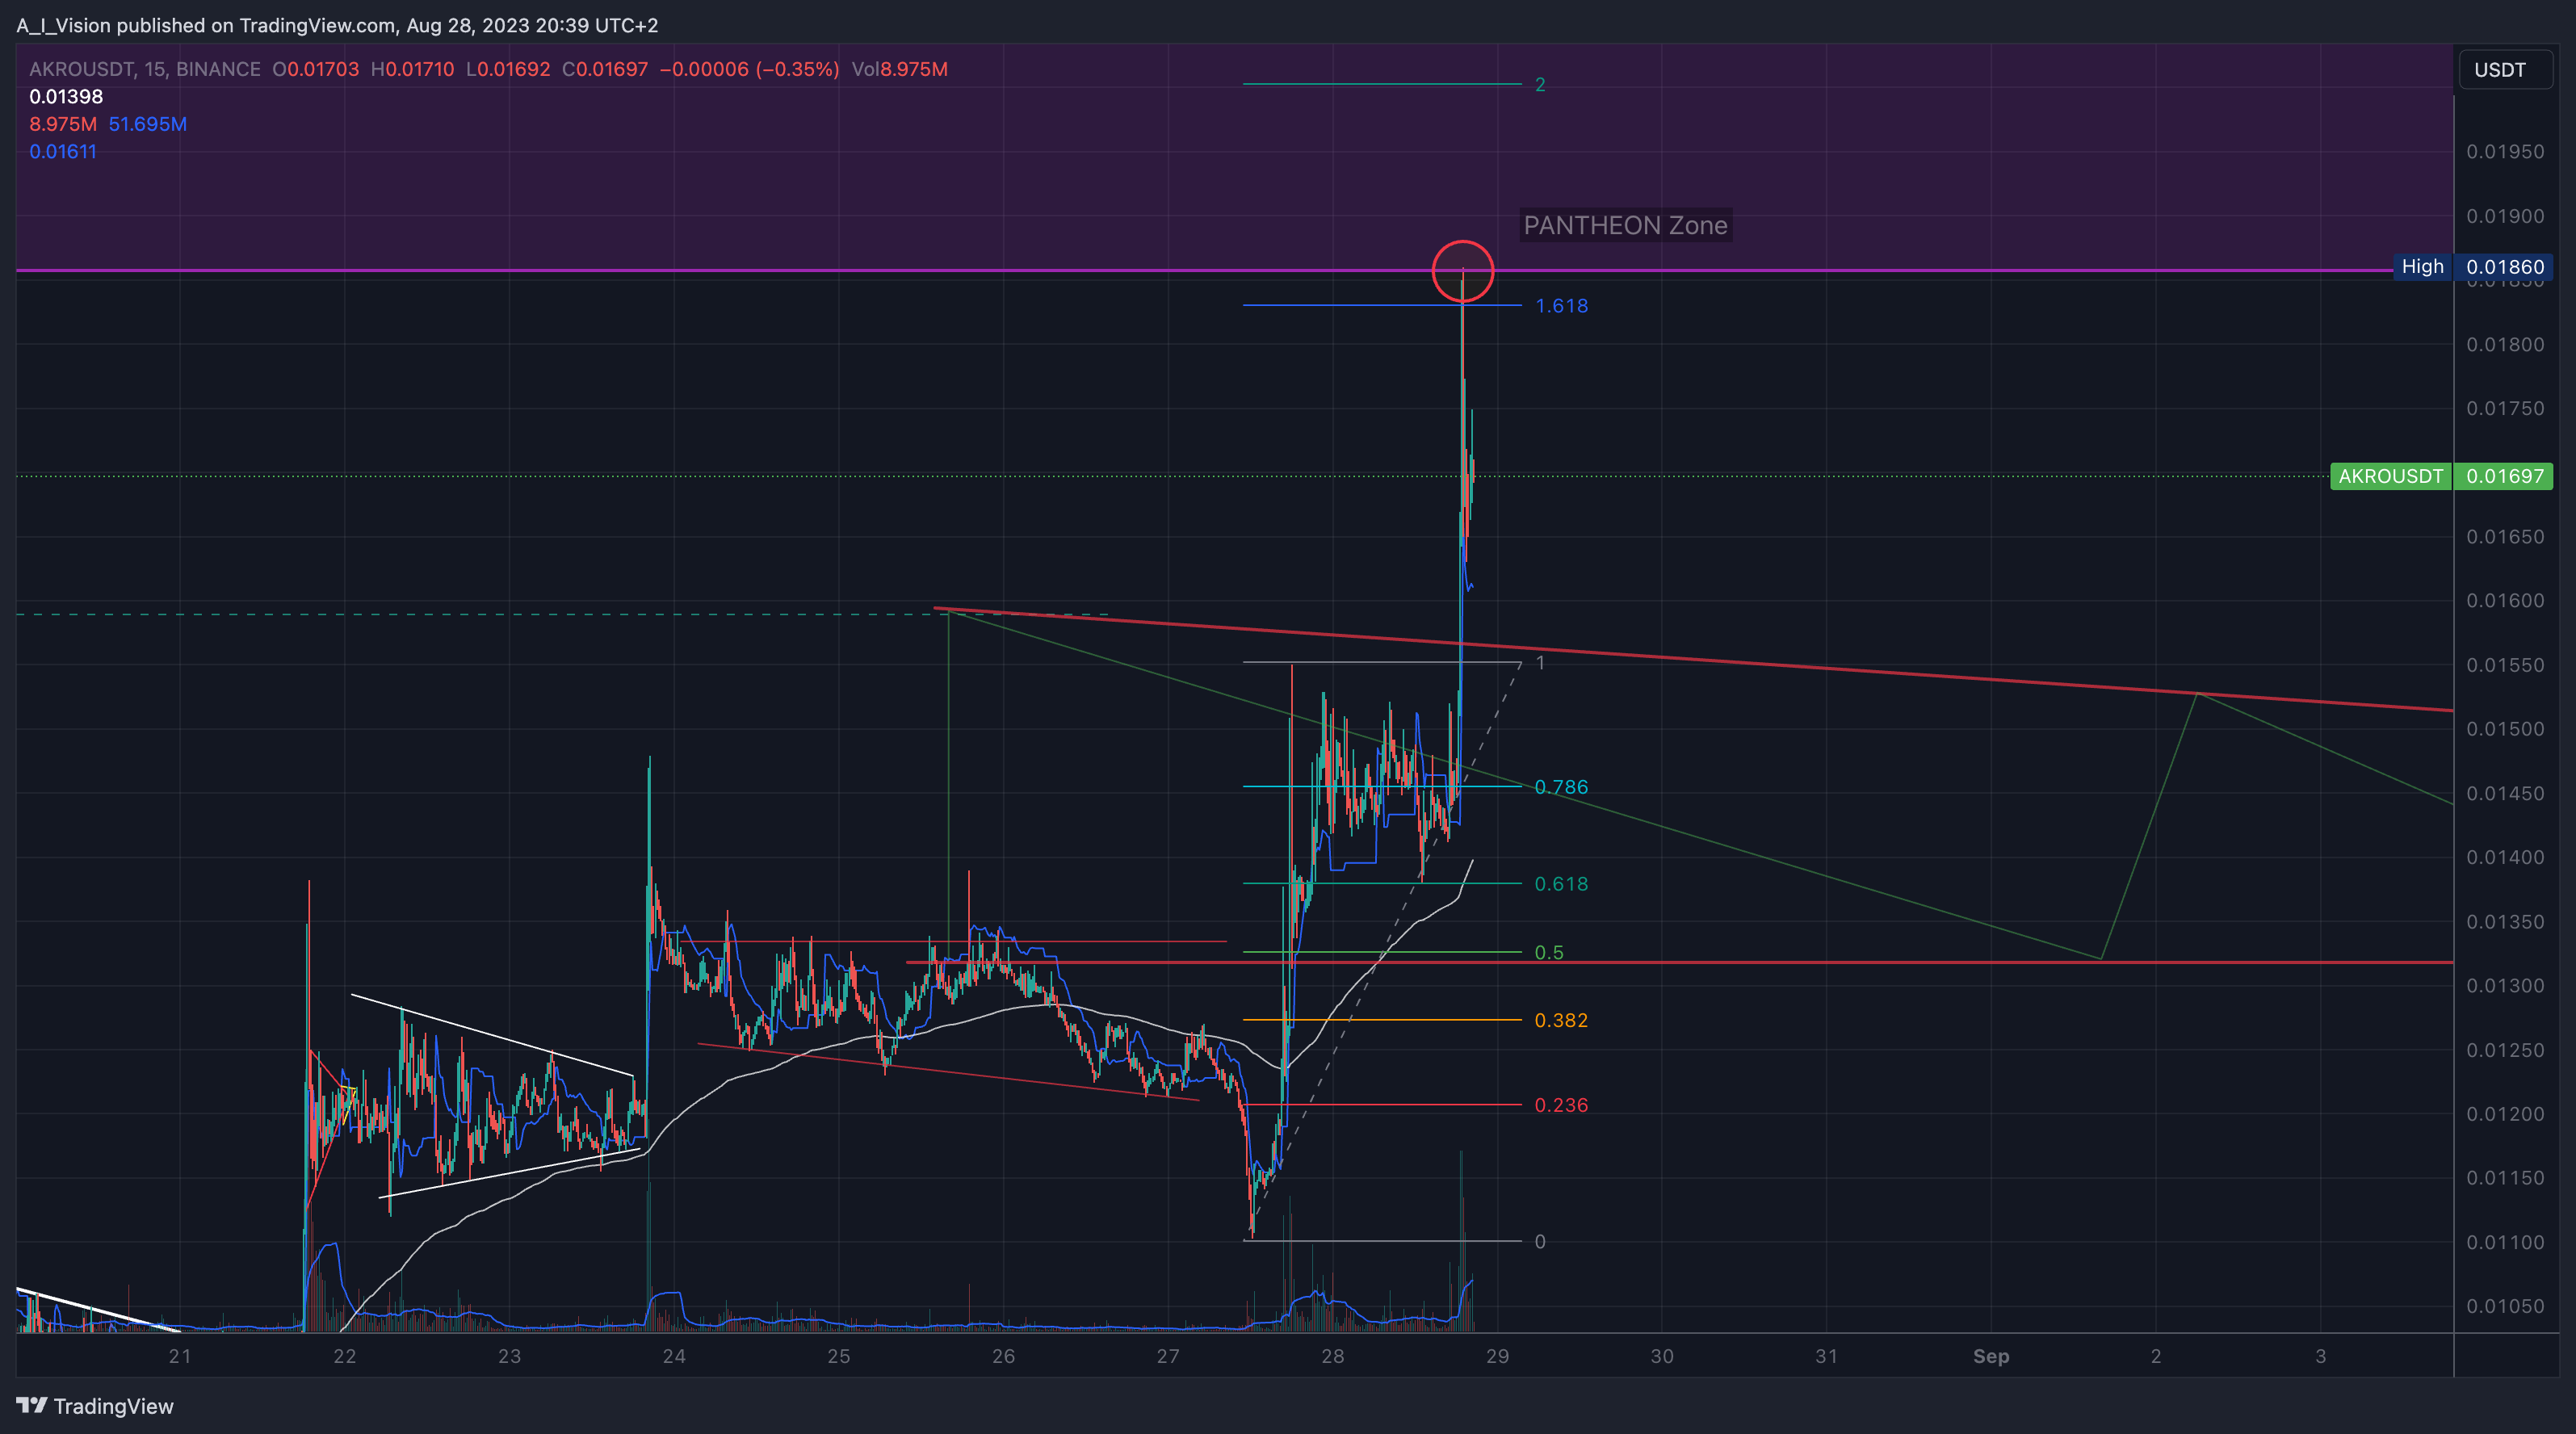Click the H0.01710 high price value
Image resolution: width=2576 pixels, height=1434 pixels.
(x=412, y=69)
